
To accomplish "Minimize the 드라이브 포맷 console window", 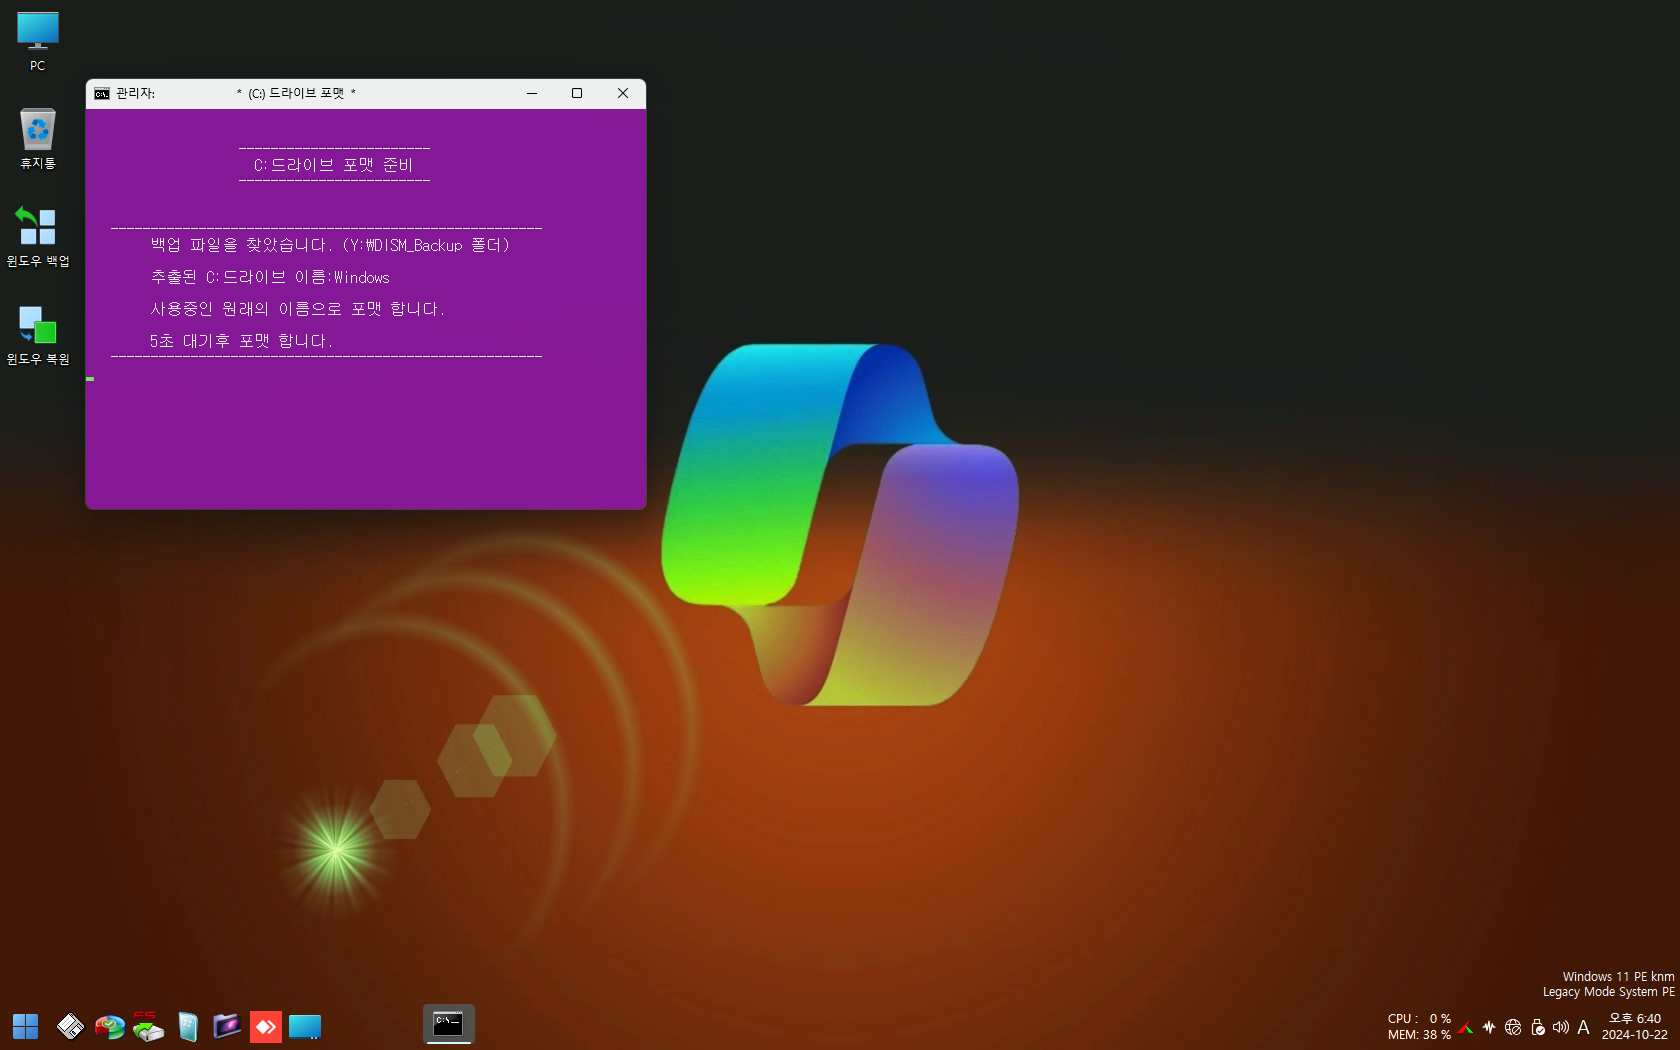I will point(532,93).
